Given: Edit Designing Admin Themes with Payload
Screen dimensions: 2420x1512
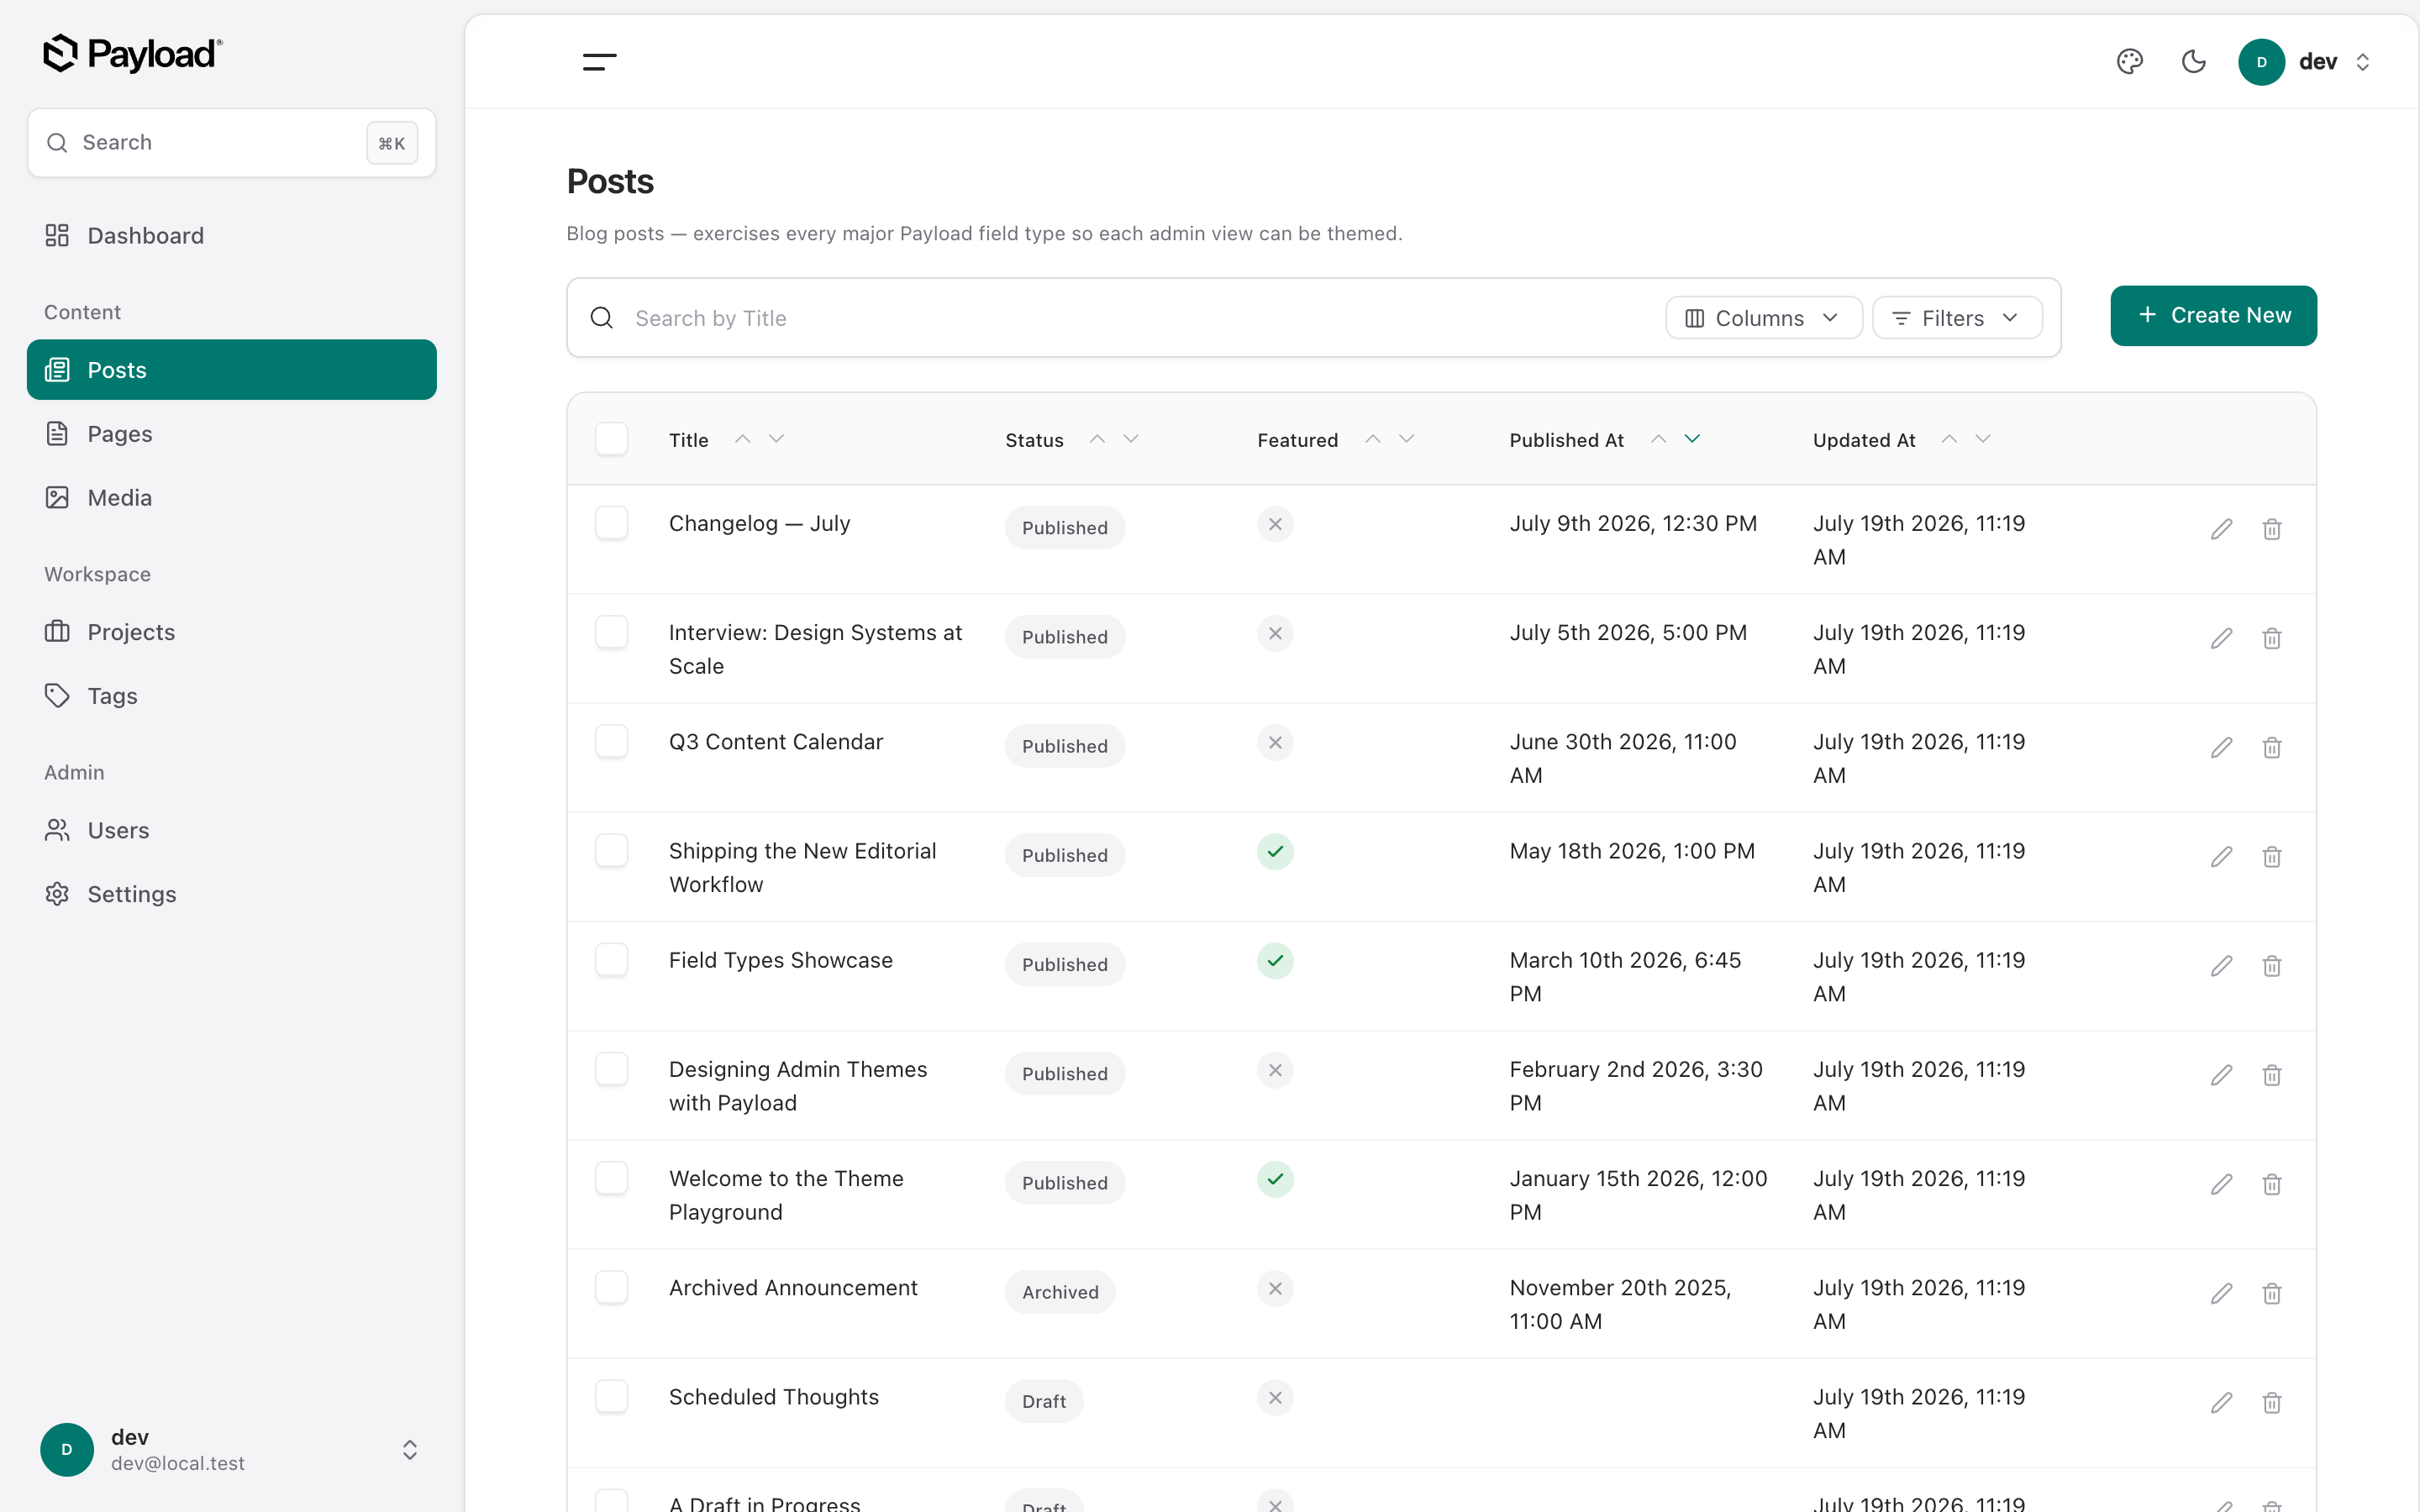Looking at the screenshot, I should point(2221,1075).
